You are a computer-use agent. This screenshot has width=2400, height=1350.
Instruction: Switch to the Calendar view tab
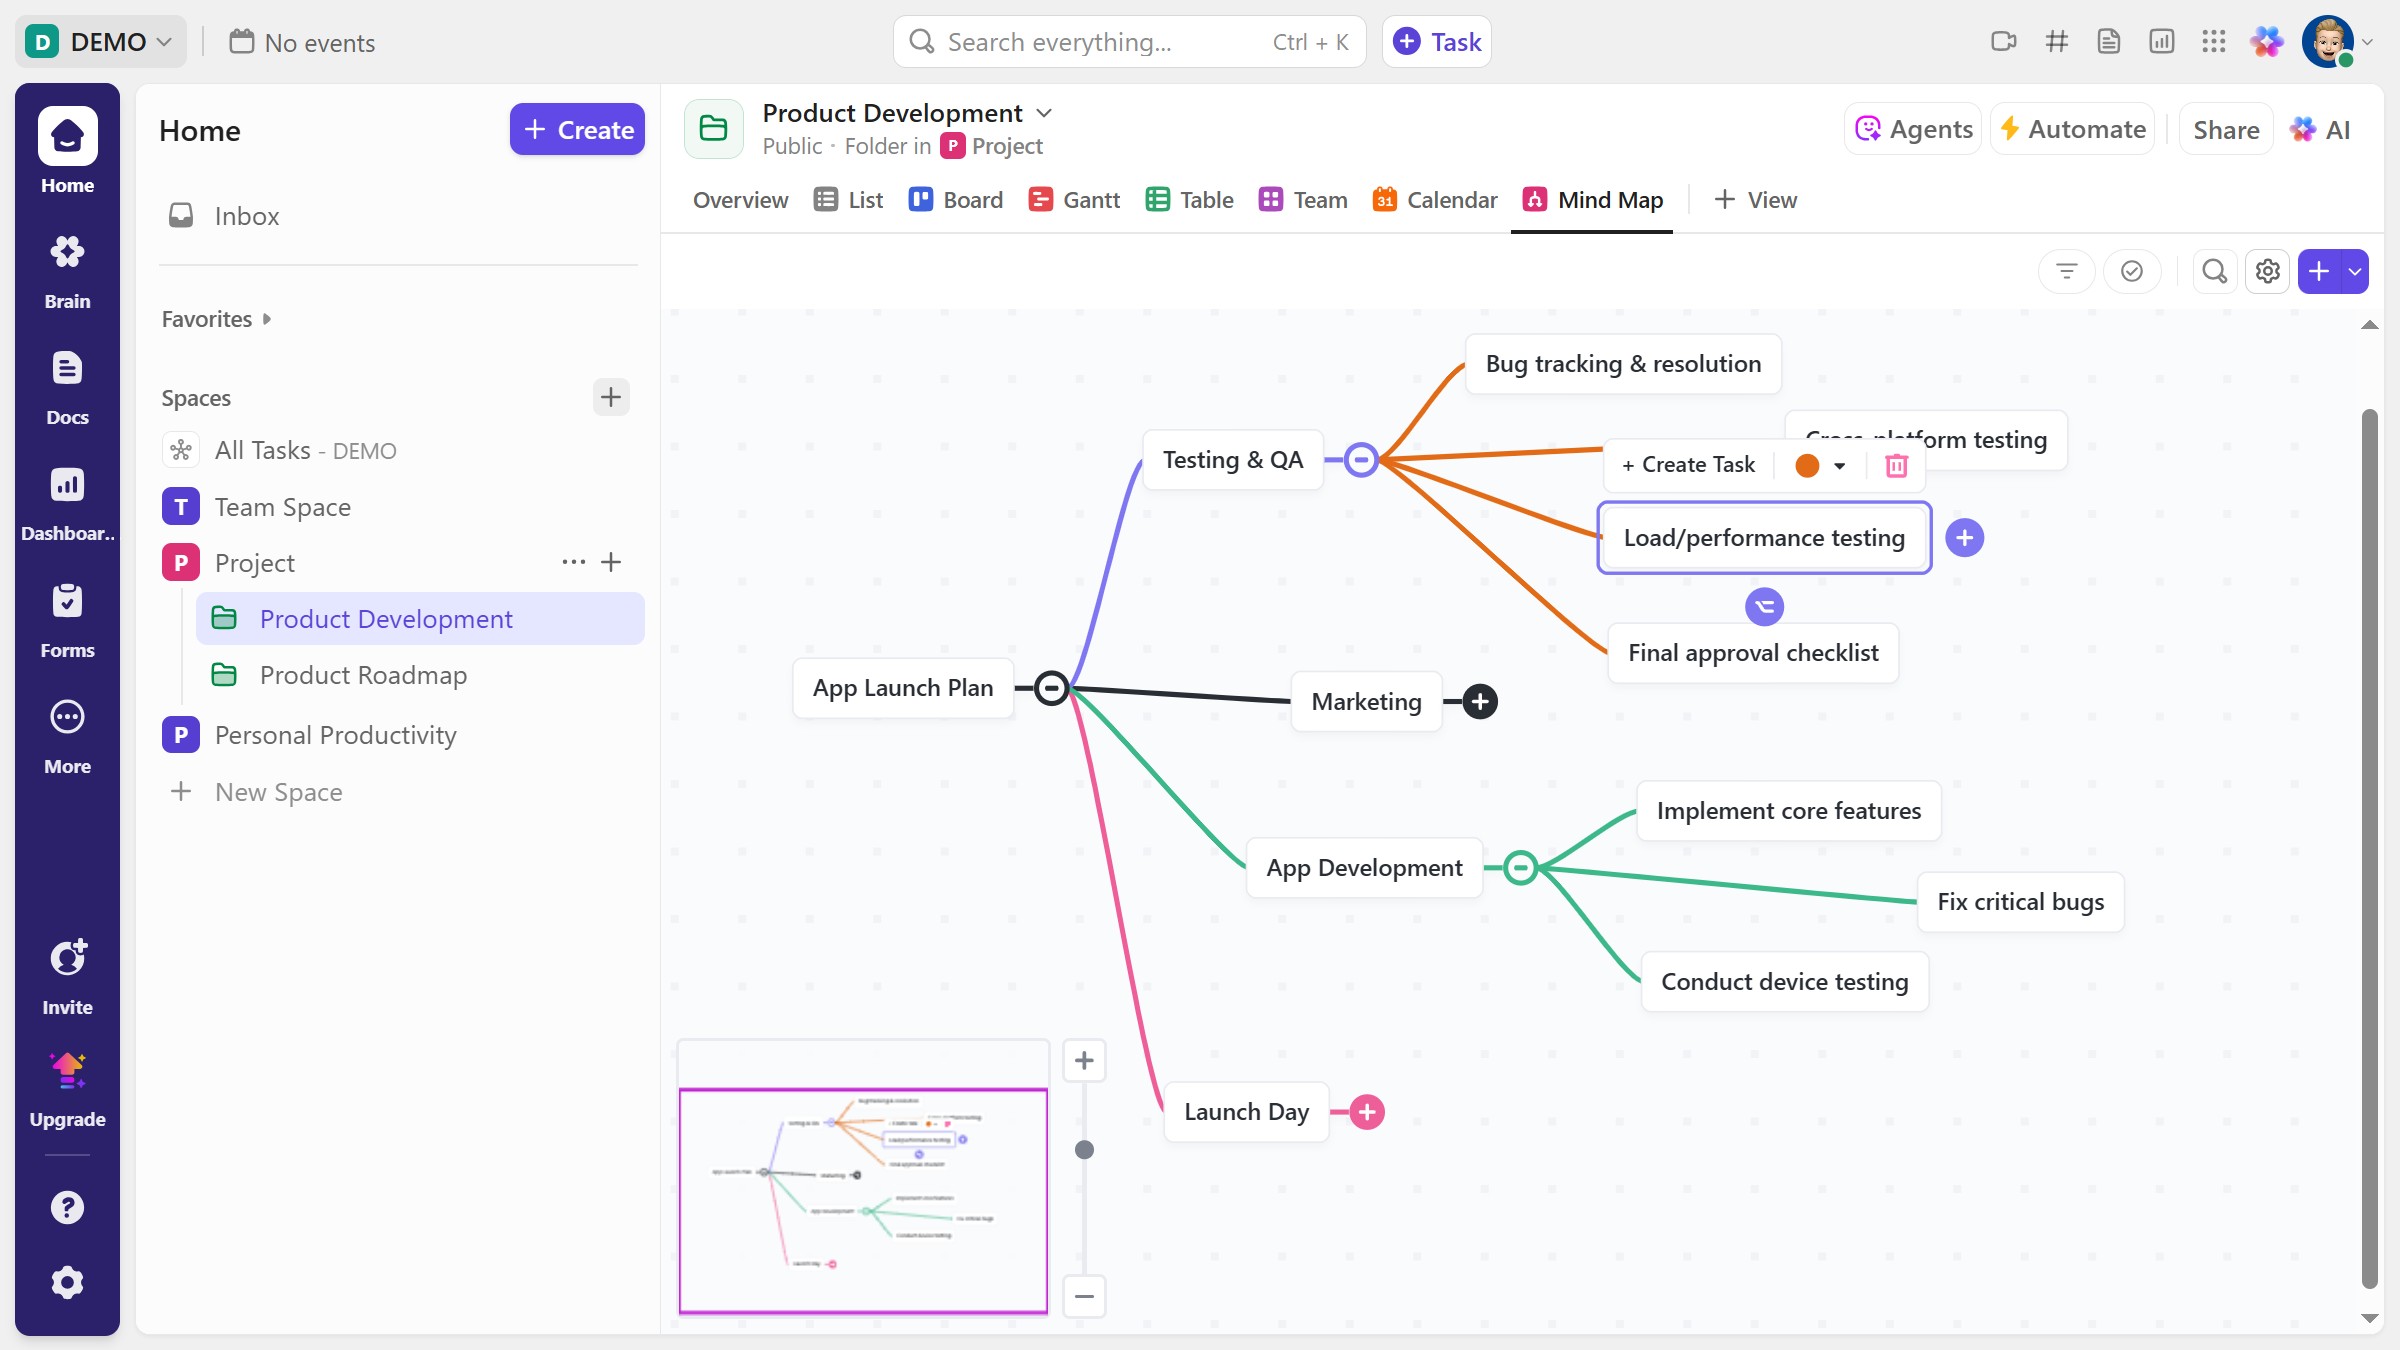1434,200
